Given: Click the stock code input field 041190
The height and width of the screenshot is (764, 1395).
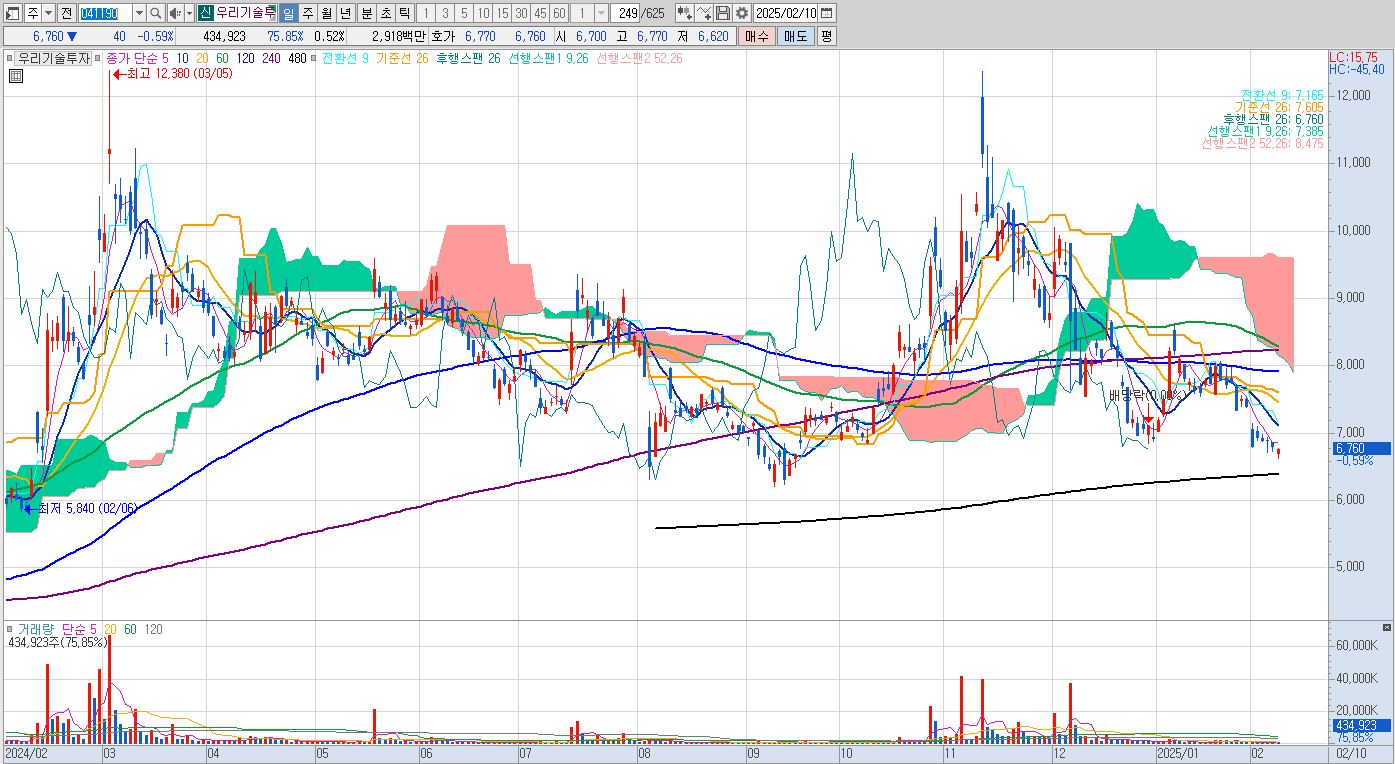Looking at the screenshot, I should point(104,13).
